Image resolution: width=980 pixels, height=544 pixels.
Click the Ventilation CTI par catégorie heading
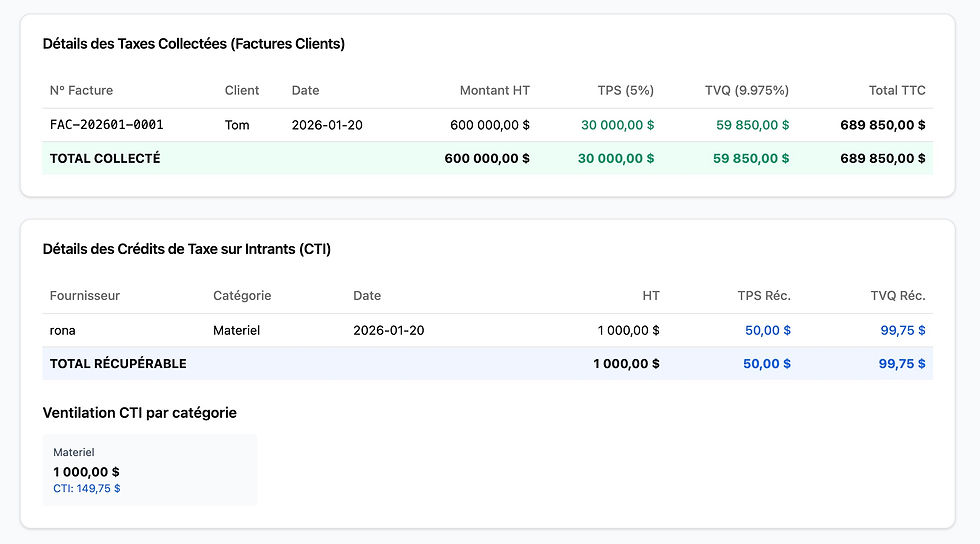point(140,412)
